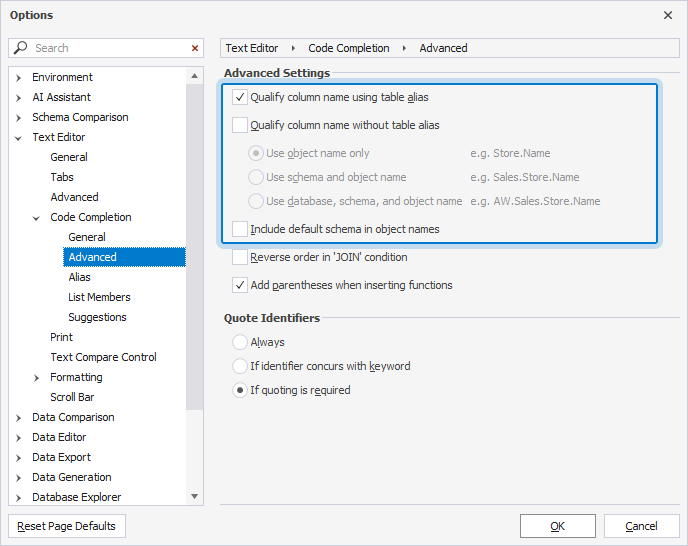
Task: Expand the Data Comparison node
Action: 18,418
